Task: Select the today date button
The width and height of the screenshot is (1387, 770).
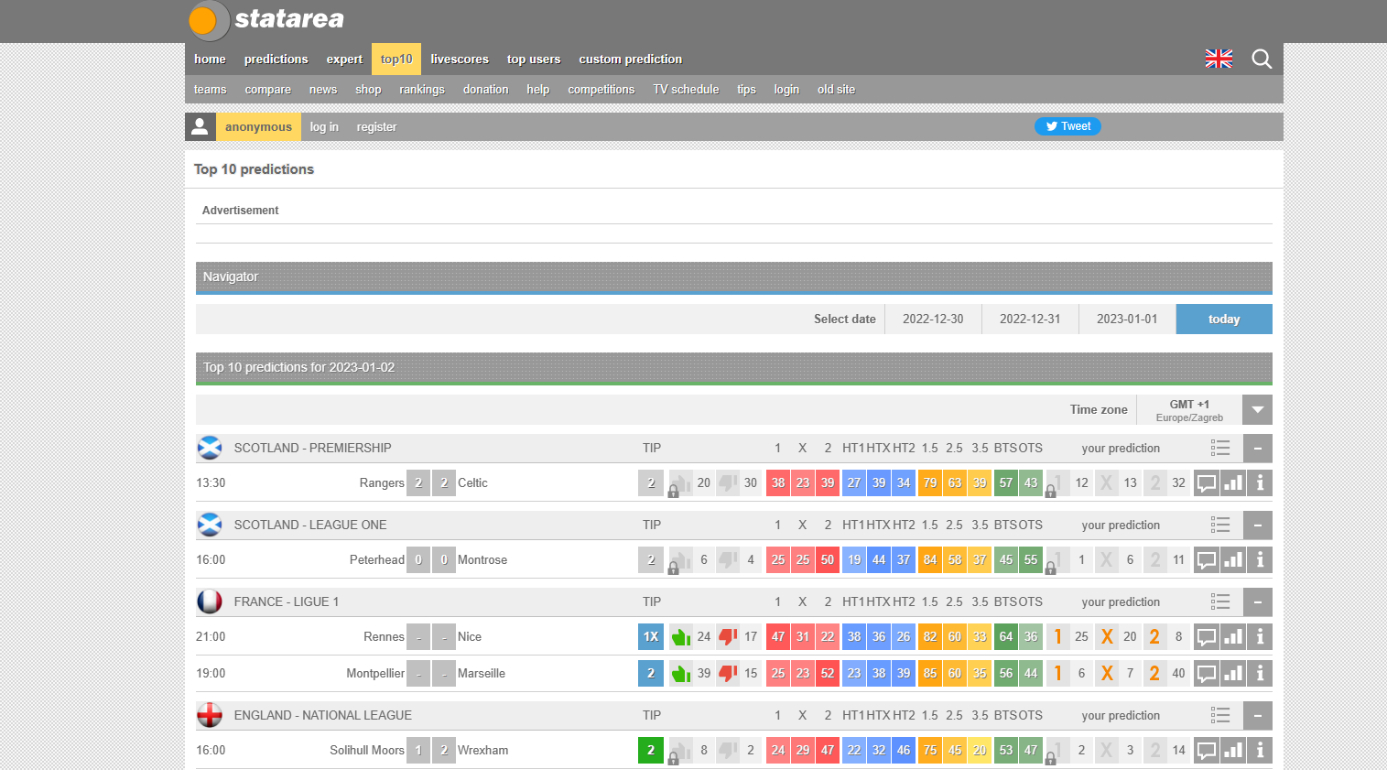Action: coord(1224,319)
